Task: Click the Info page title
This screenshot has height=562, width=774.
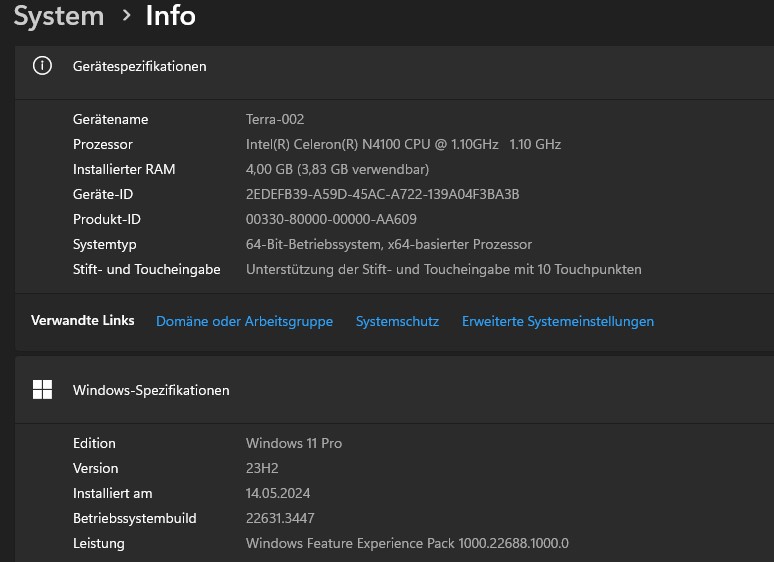Action: tap(170, 16)
